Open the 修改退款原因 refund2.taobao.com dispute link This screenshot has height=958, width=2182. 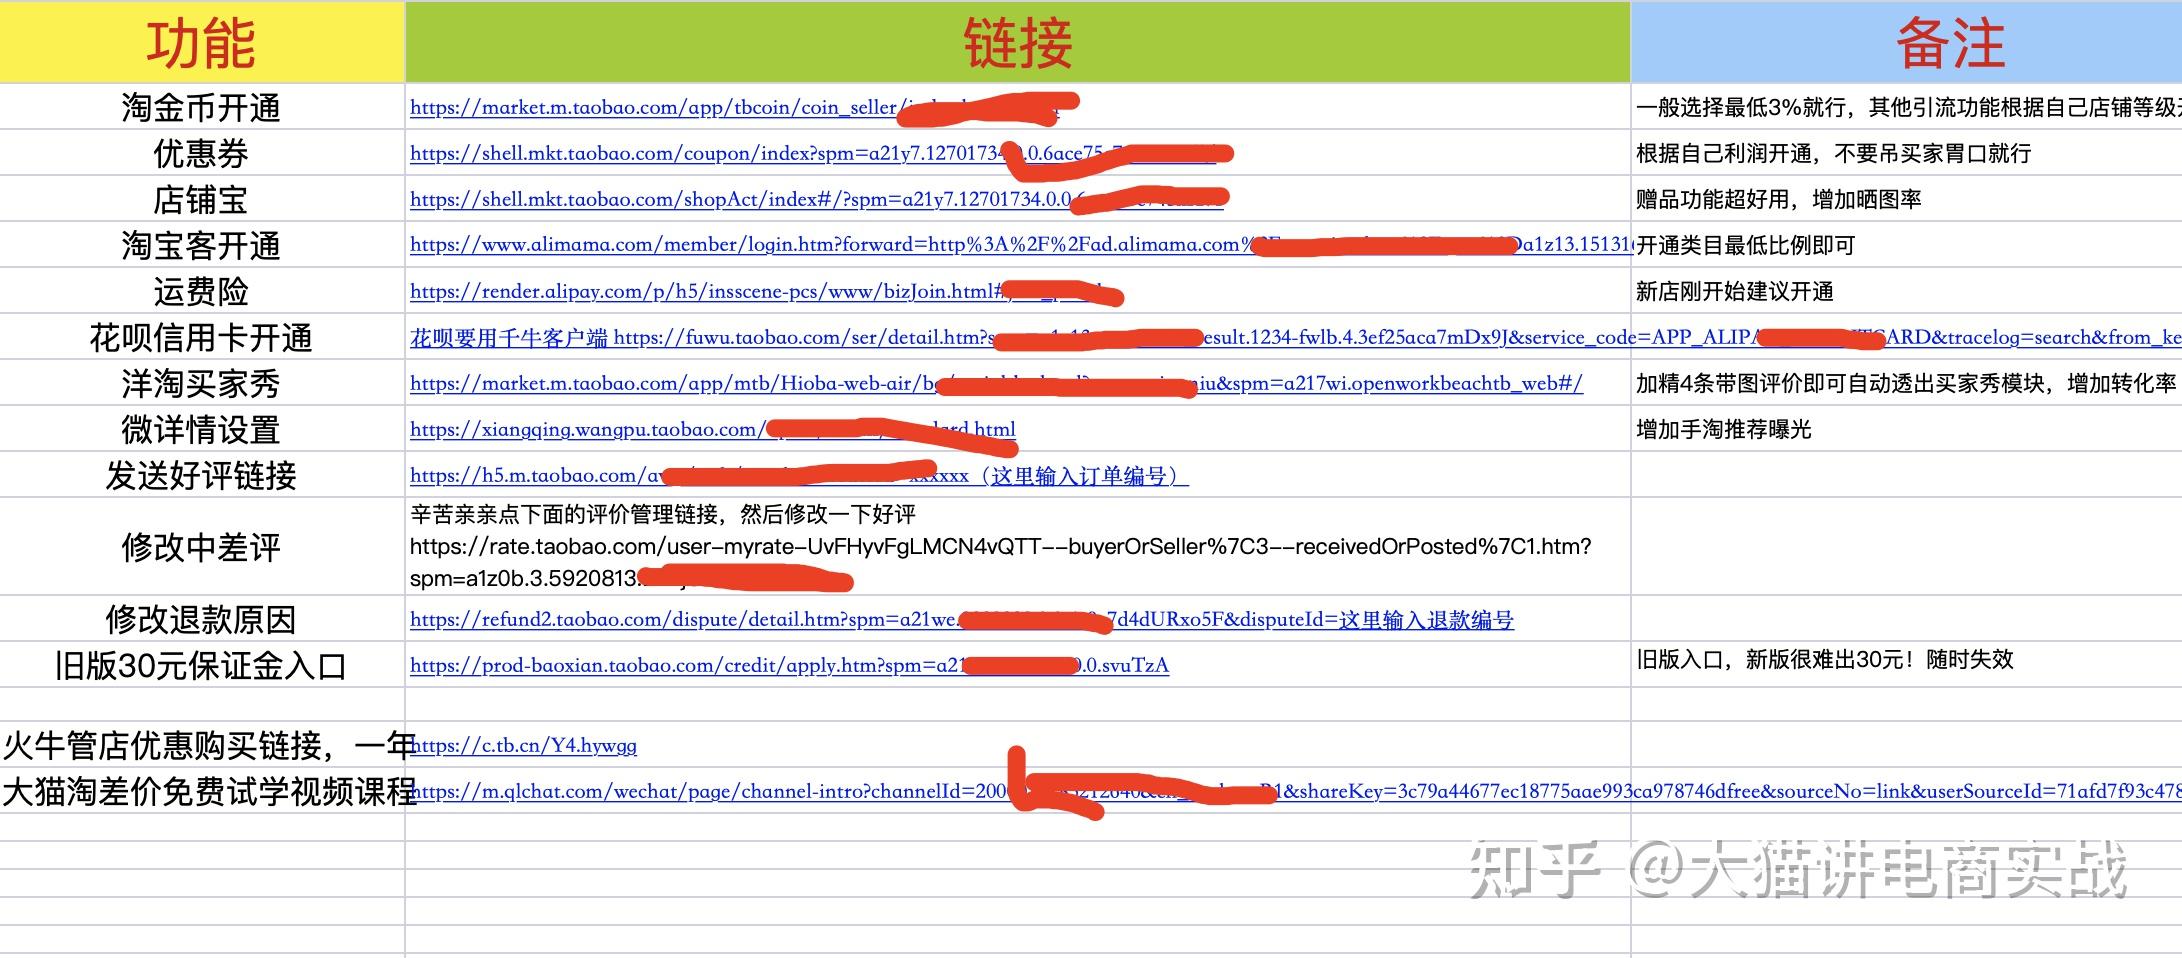[962, 619]
